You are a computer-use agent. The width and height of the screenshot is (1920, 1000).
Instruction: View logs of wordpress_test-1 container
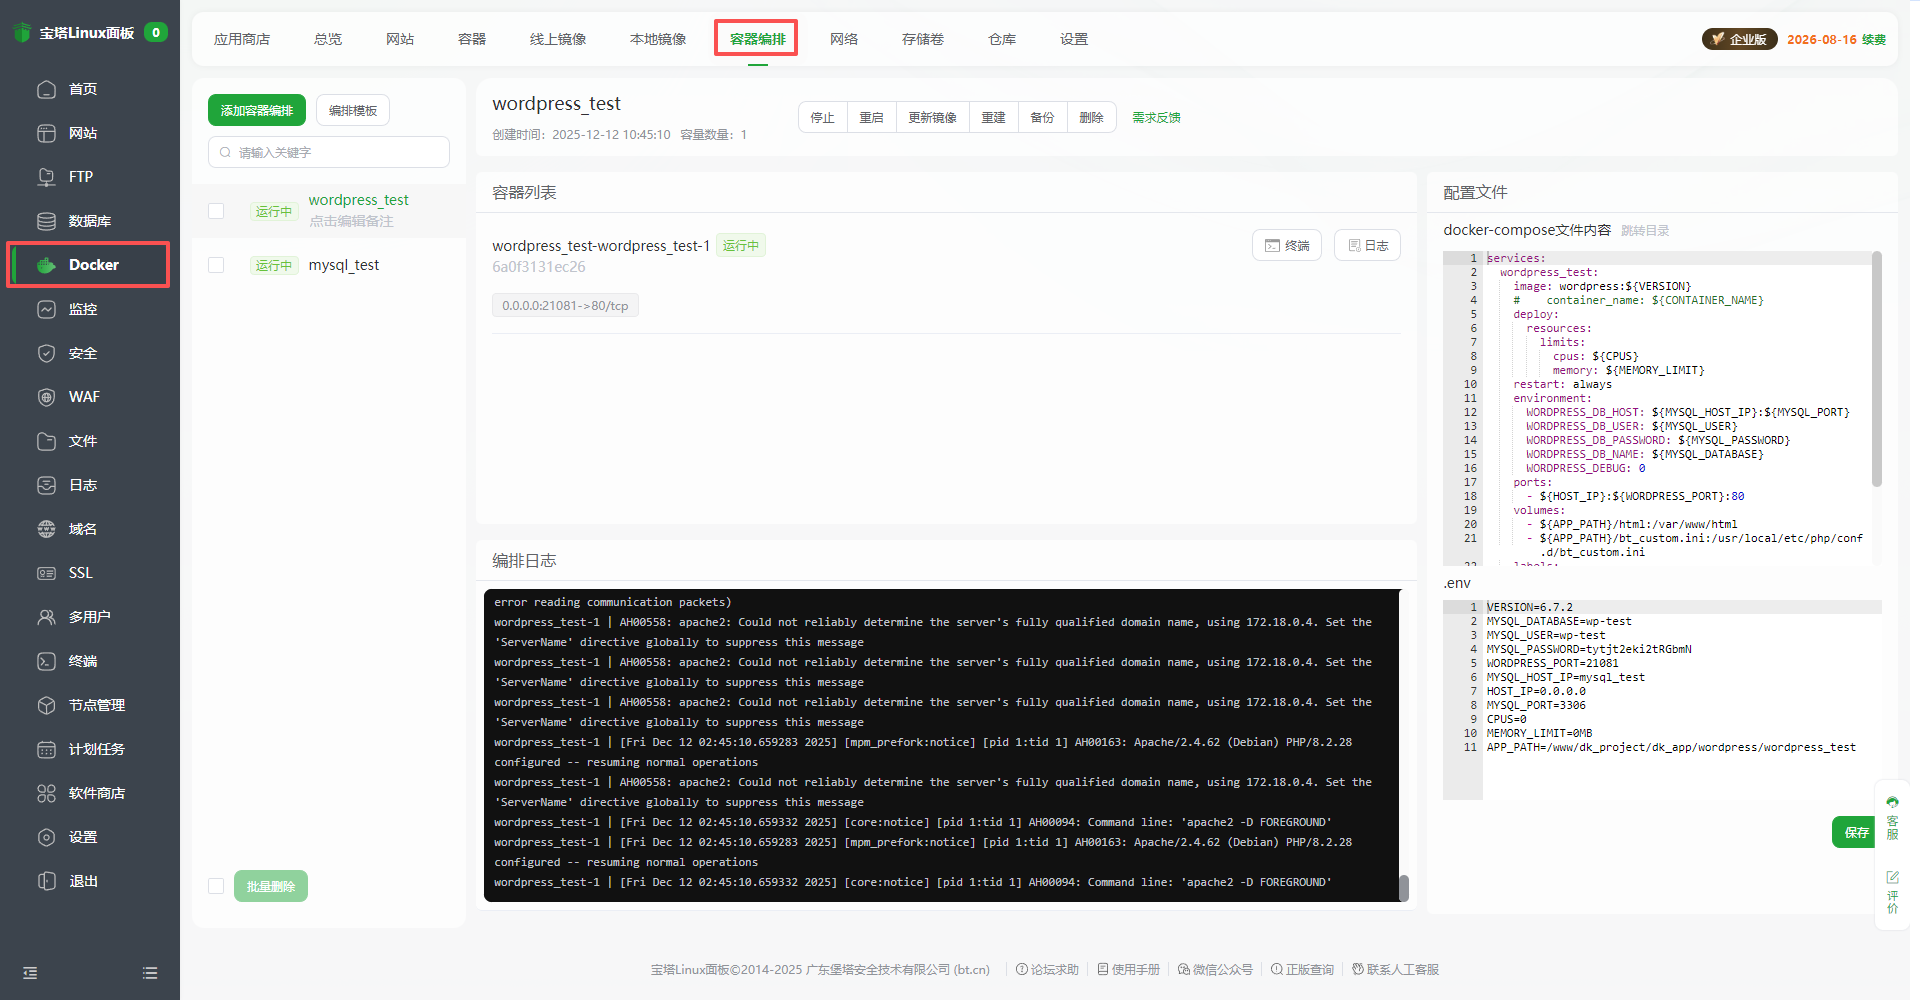(x=1367, y=246)
